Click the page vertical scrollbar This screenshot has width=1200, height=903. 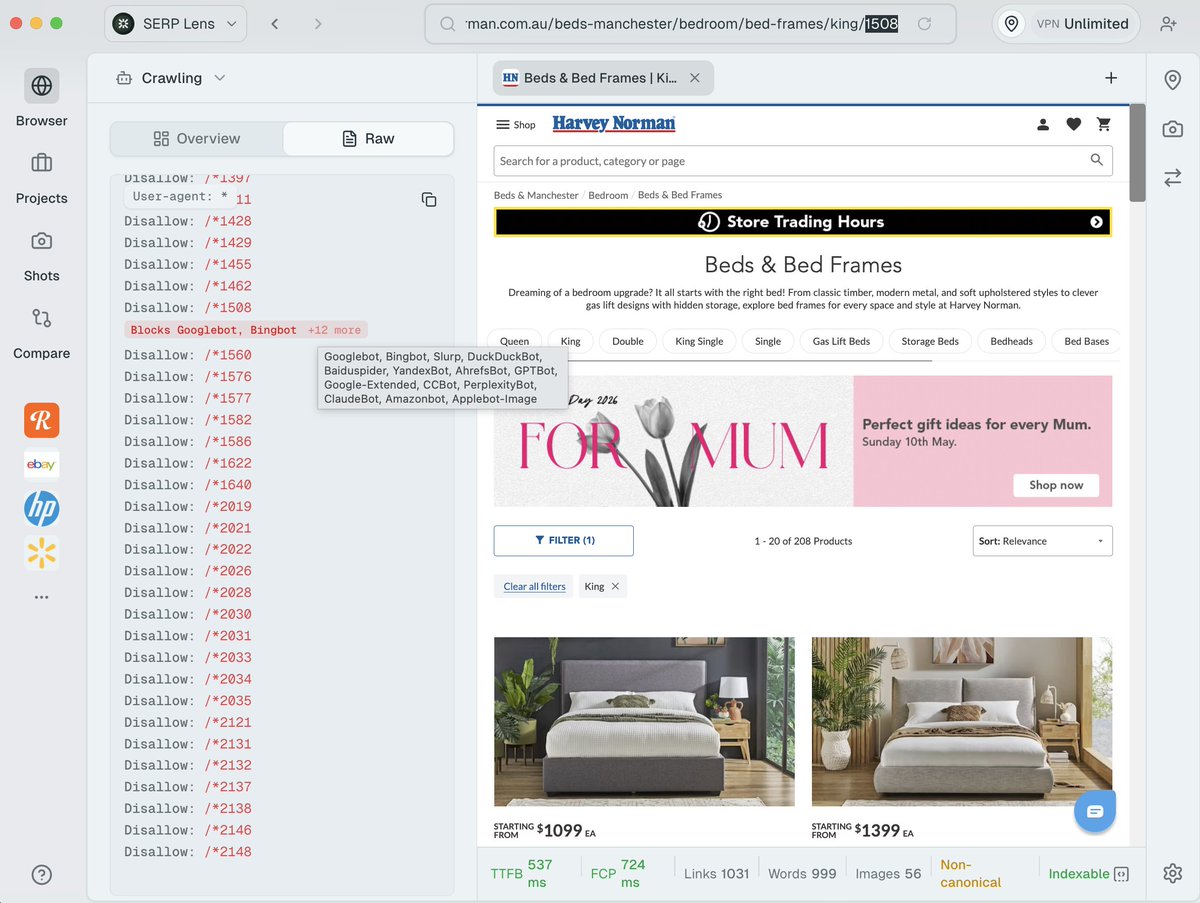coord(1137,153)
